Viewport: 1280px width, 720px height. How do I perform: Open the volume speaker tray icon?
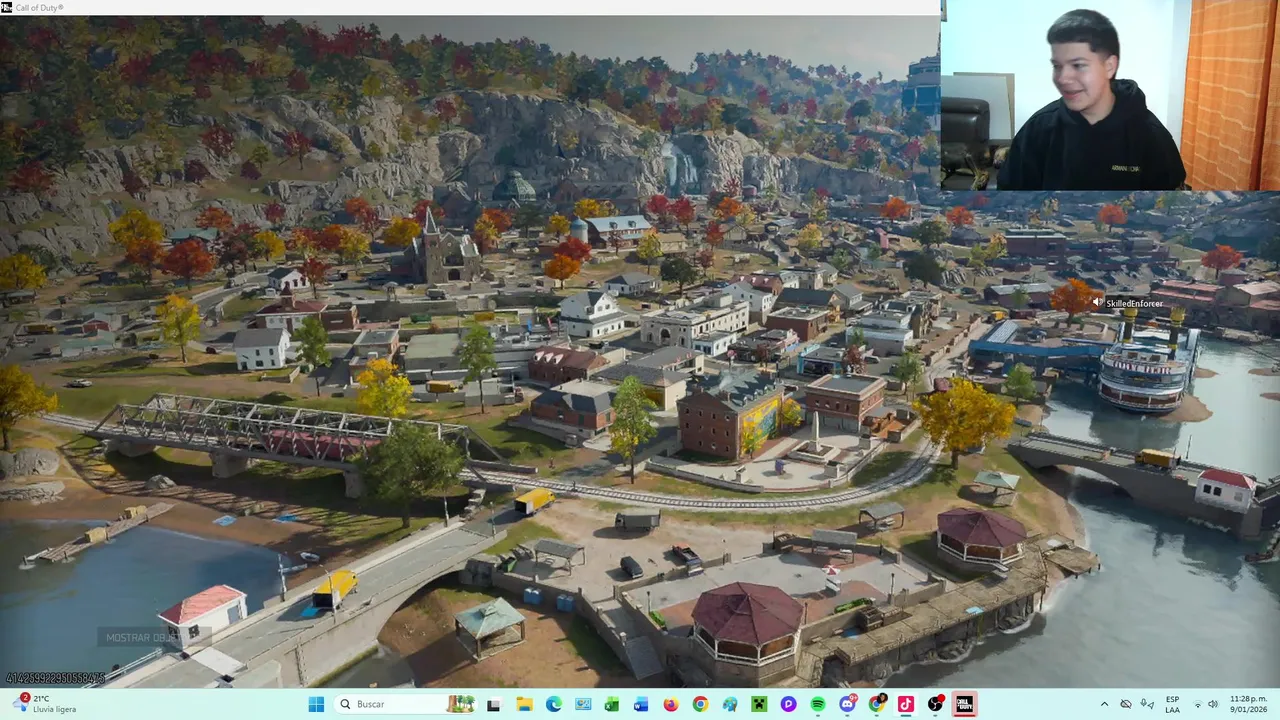click(1213, 704)
